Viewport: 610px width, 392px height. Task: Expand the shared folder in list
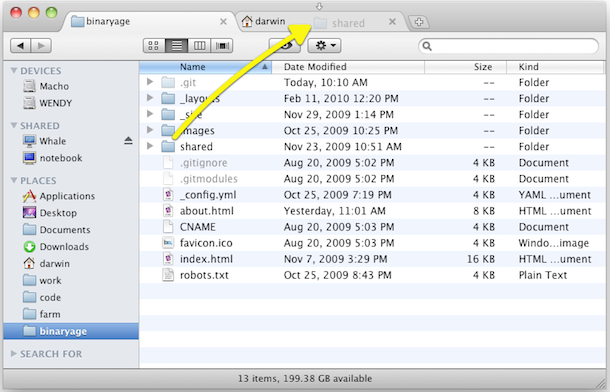click(x=150, y=146)
